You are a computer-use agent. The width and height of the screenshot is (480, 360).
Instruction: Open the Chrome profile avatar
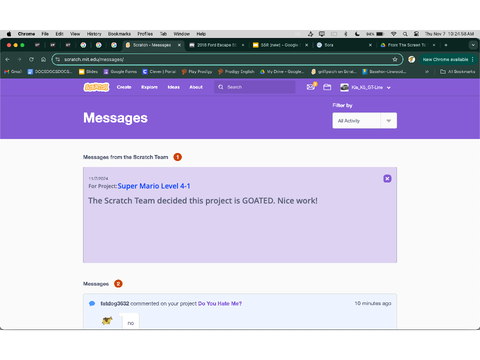(x=412, y=59)
